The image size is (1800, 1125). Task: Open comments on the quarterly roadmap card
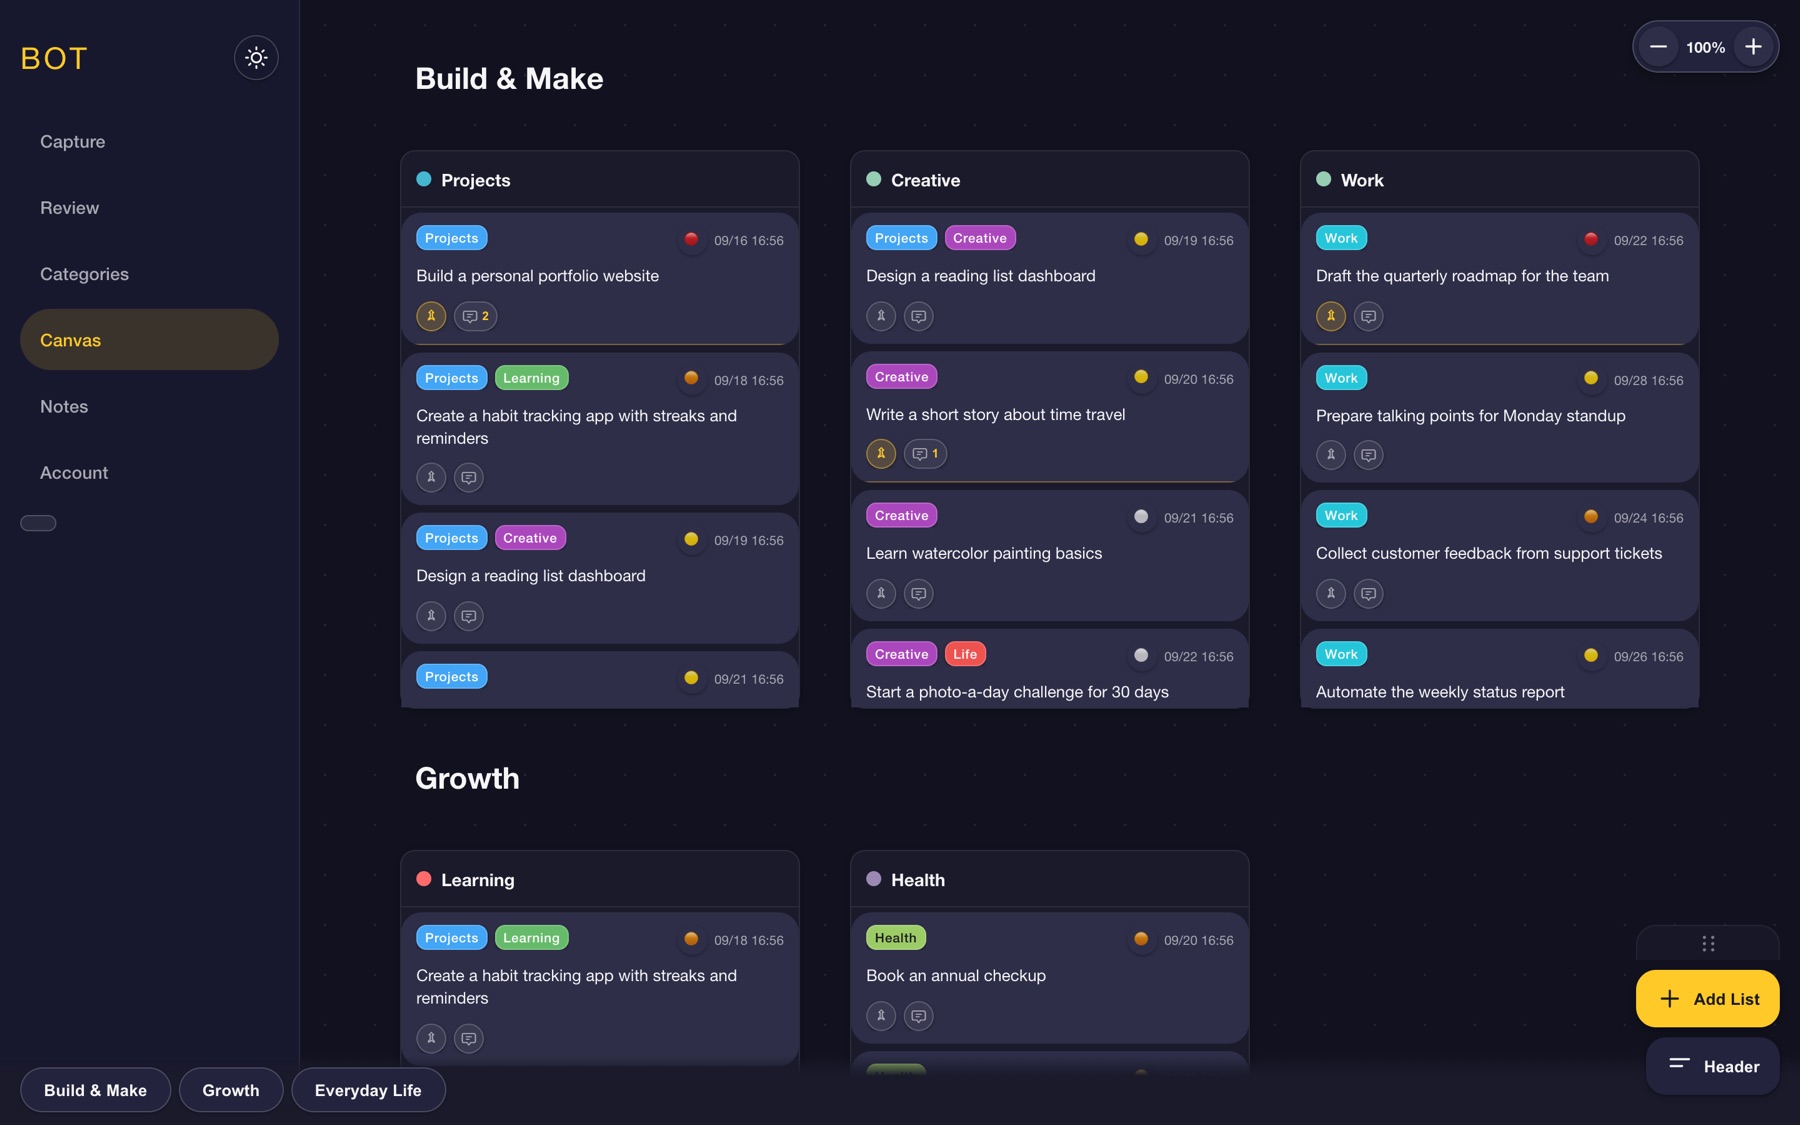tap(1369, 316)
